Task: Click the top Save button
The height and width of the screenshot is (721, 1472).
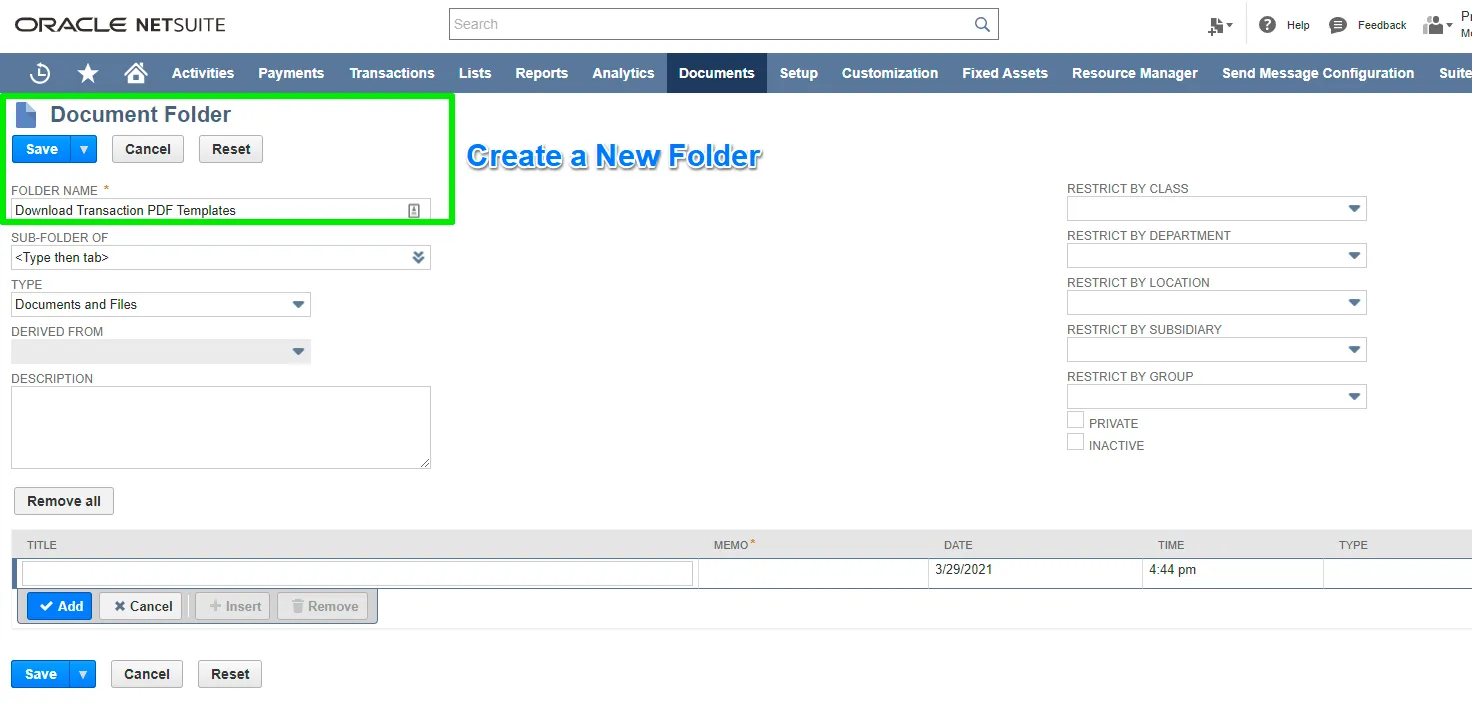Action: 42,149
